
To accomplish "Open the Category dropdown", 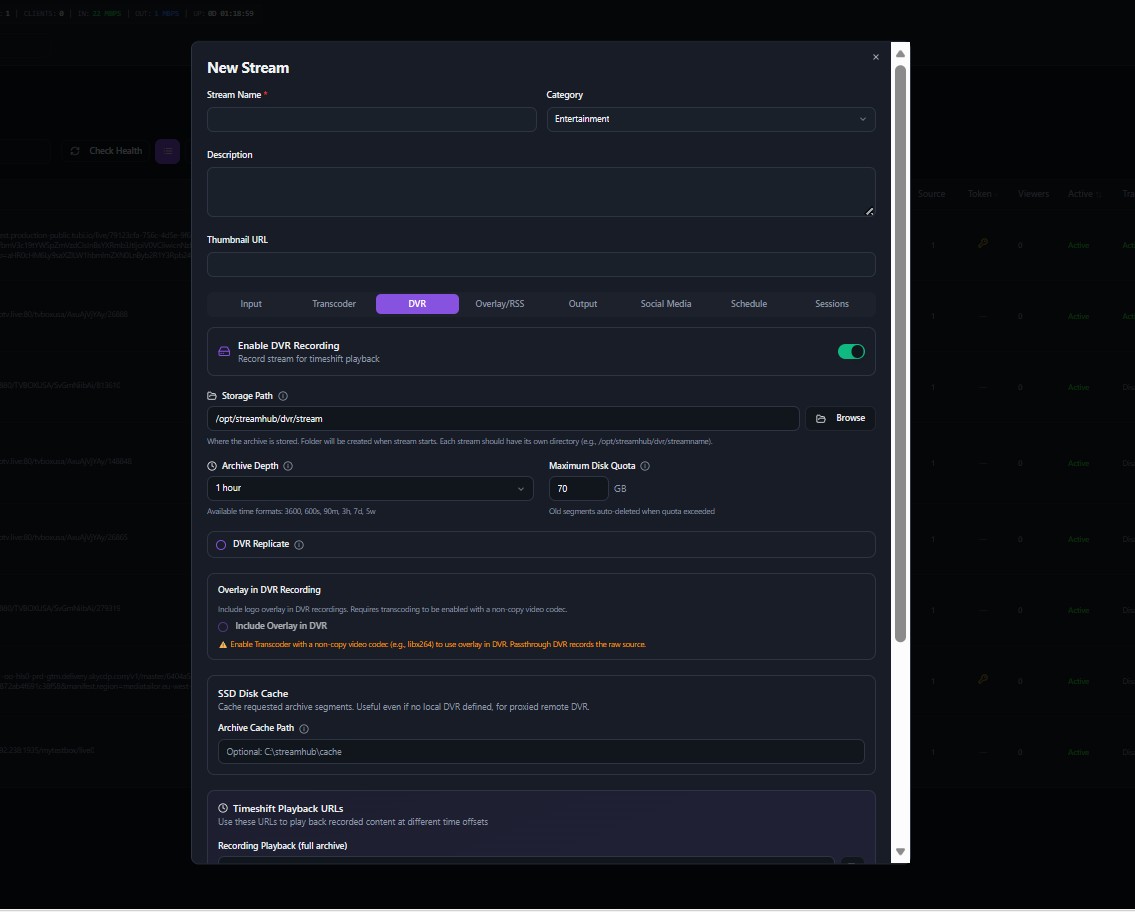I will pyautogui.click(x=711, y=119).
